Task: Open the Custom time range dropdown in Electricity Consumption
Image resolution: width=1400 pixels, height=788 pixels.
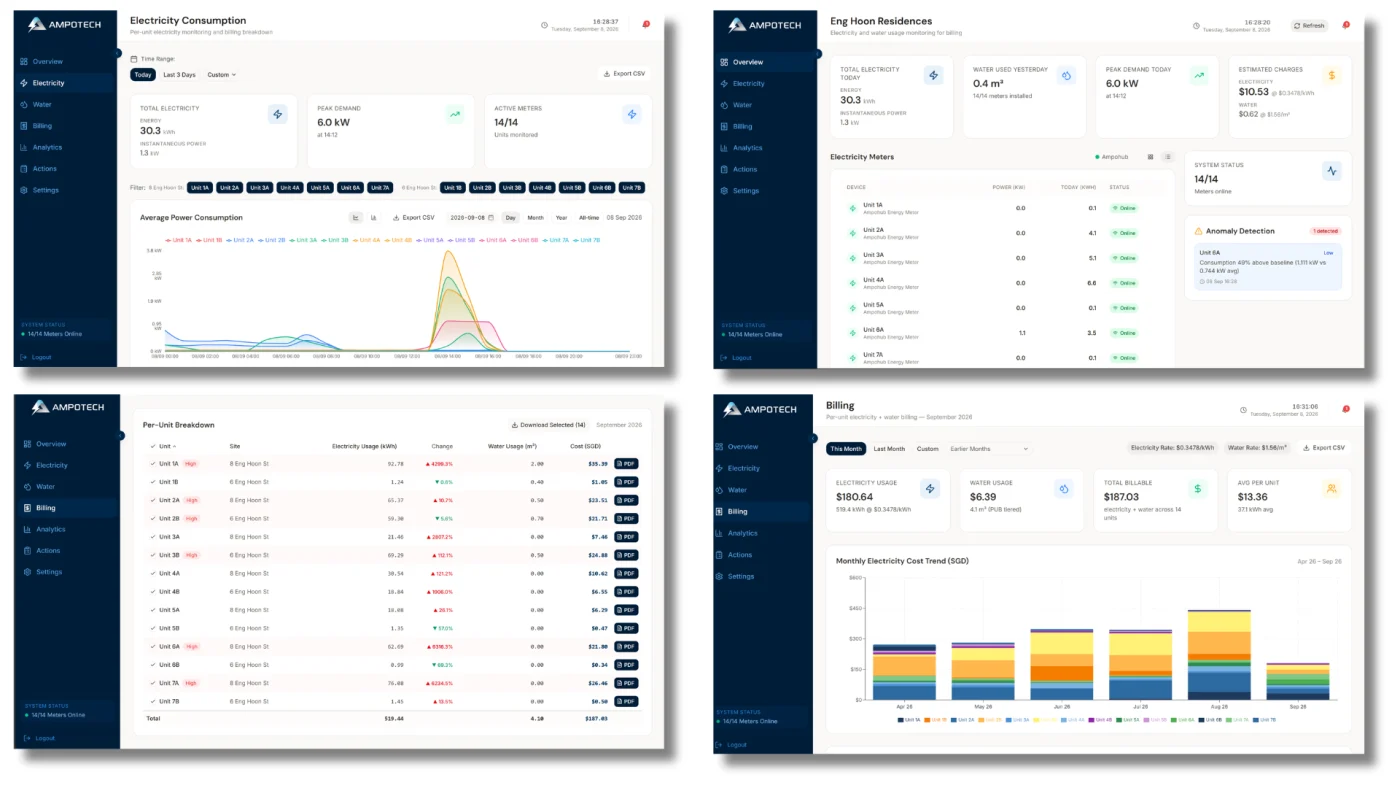Action: [x=221, y=75]
